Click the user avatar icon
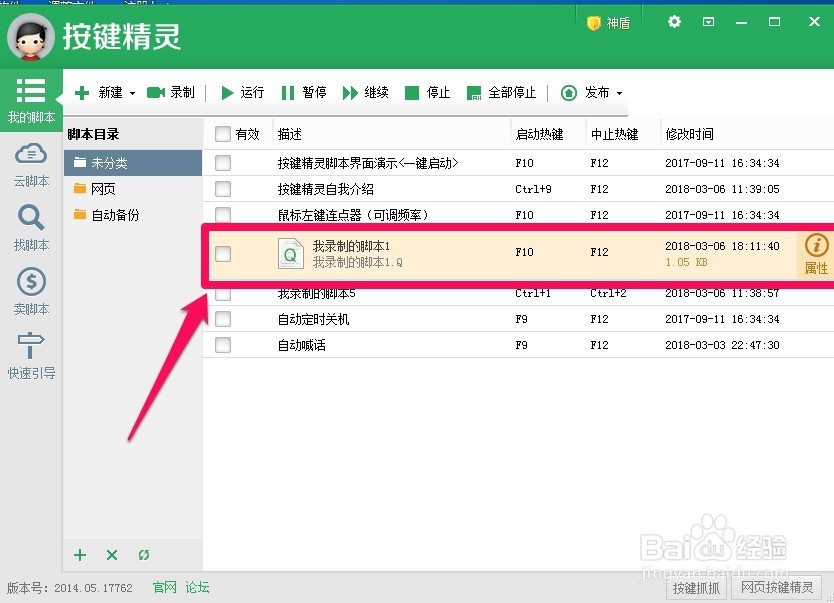The width and height of the screenshot is (834, 603). click(31, 38)
